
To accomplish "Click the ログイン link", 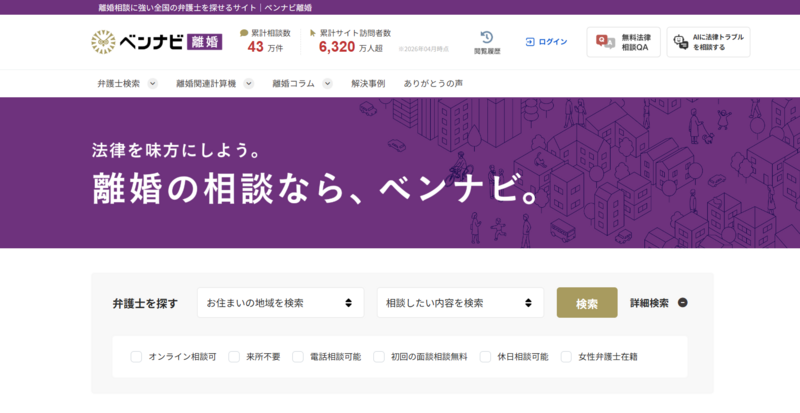I will tap(553, 42).
